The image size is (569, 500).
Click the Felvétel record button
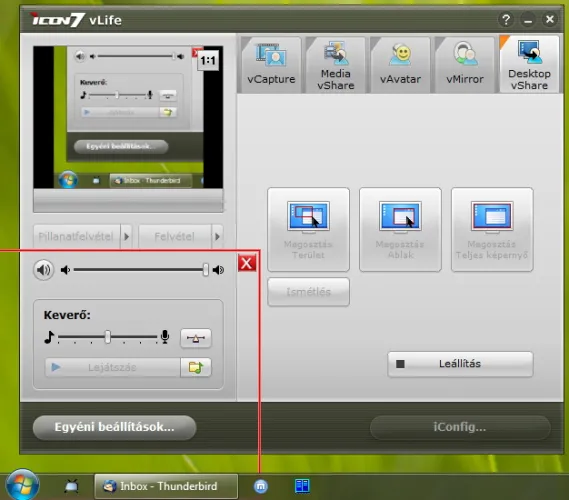[175, 237]
